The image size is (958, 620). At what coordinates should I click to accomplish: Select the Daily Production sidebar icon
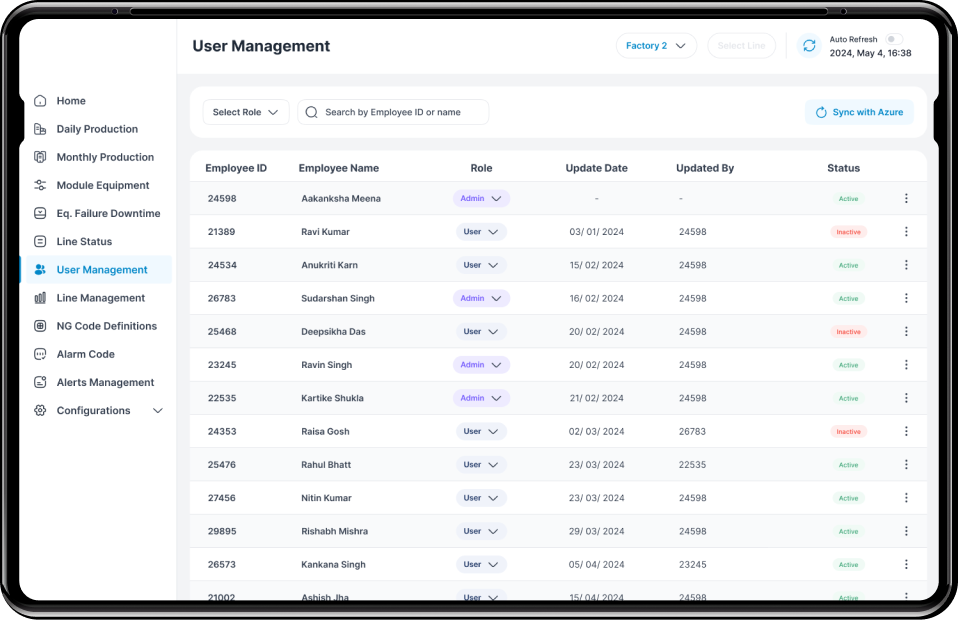[x=41, y=129]
